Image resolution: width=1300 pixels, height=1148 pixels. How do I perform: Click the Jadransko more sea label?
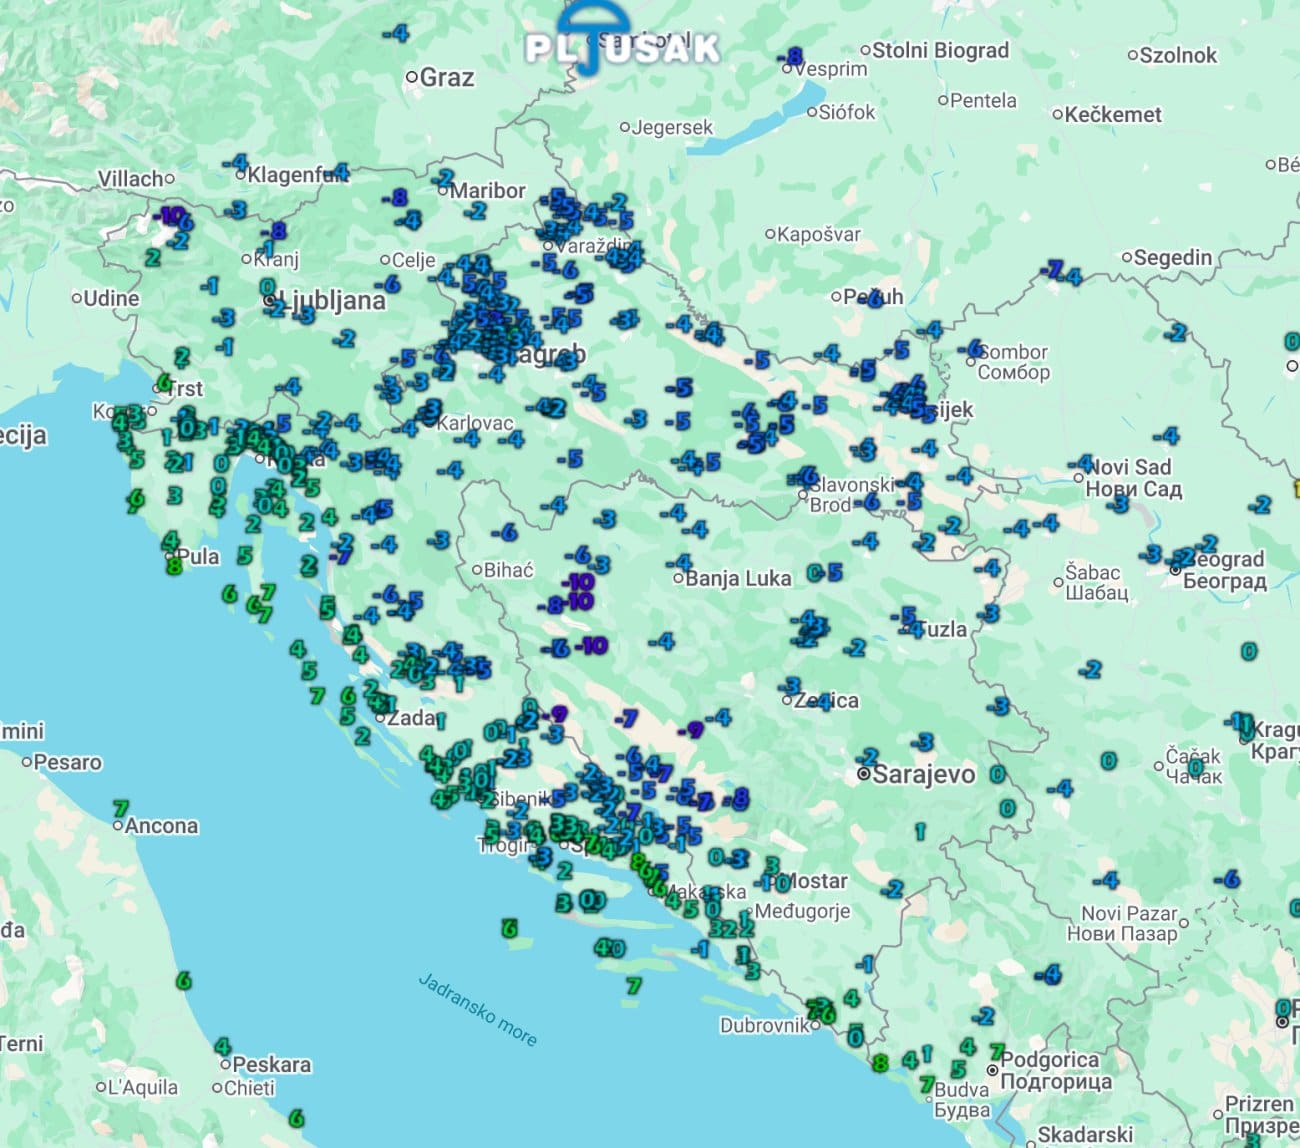[x=477, y=1009]
